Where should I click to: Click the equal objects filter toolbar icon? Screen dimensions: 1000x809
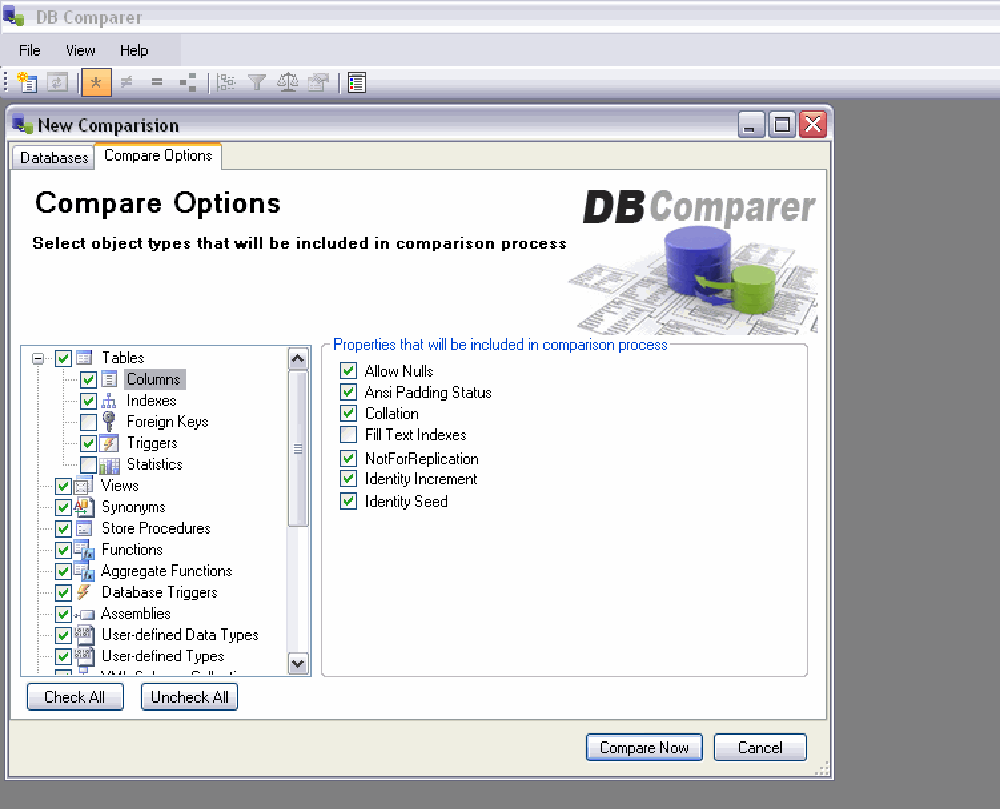click(157, 82)
